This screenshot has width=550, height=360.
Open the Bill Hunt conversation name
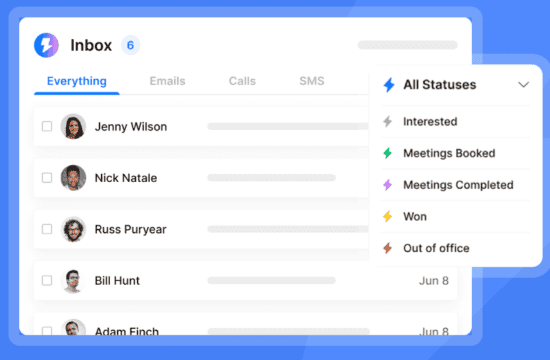click(x=117, y=281)
